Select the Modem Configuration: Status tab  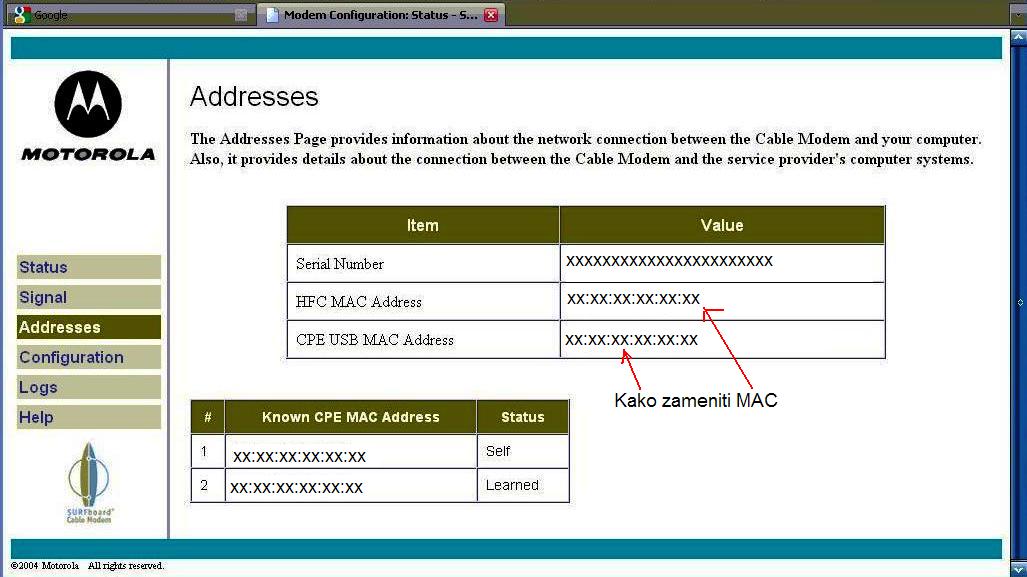click(380, 15)
